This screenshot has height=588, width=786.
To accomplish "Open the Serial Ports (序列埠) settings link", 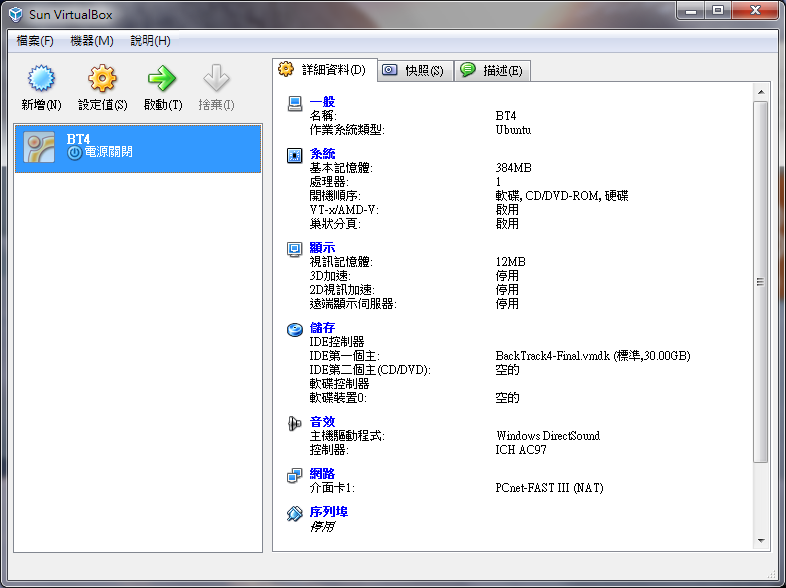I will (x=329, y=512).
